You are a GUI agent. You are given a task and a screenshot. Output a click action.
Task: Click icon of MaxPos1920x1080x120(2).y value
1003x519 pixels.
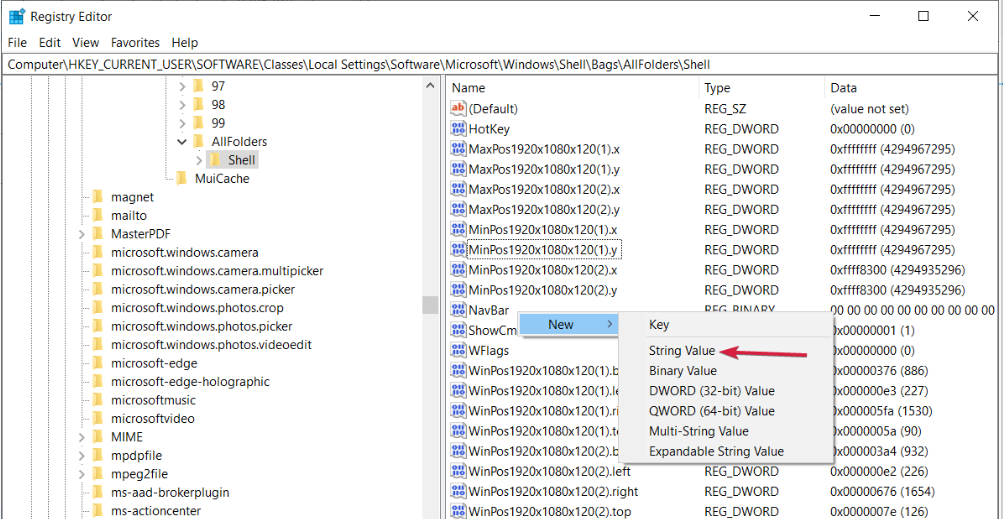click(x=459, y=209)
